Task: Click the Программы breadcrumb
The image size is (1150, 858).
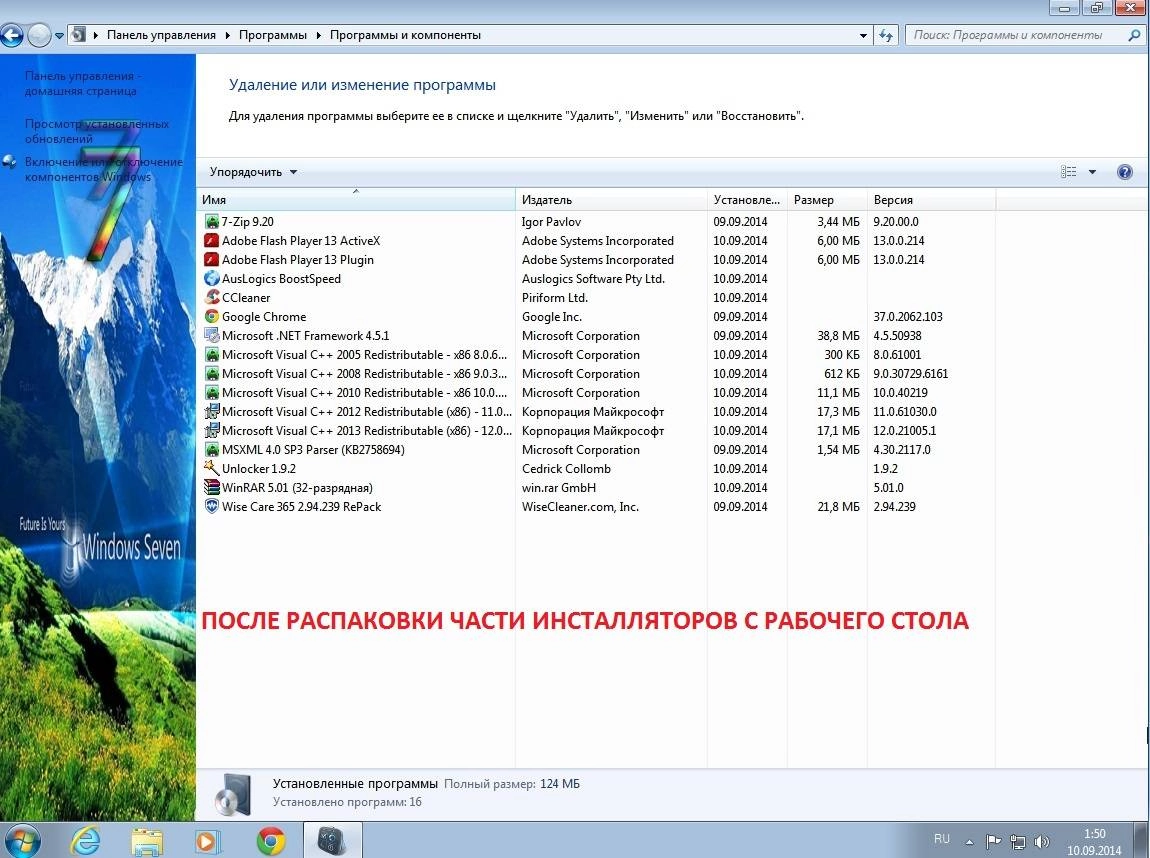Action: [x=273, y=35]
